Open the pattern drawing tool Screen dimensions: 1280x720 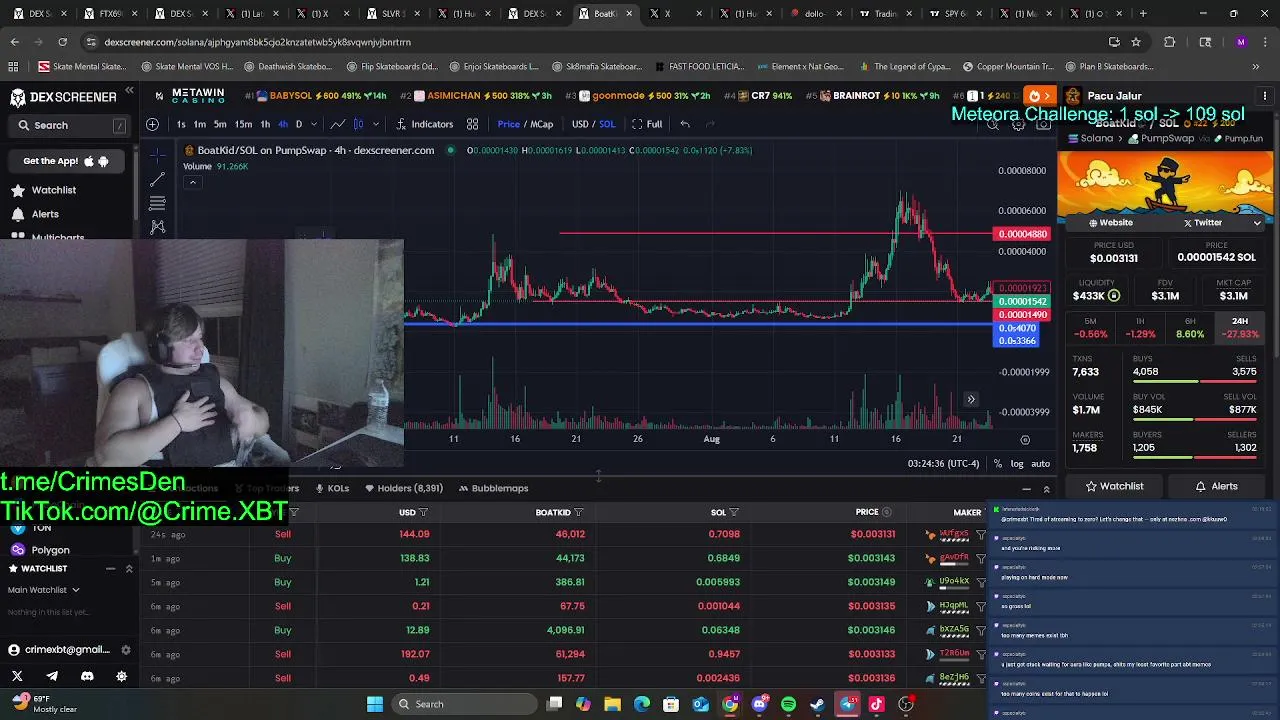coord(157,227)
